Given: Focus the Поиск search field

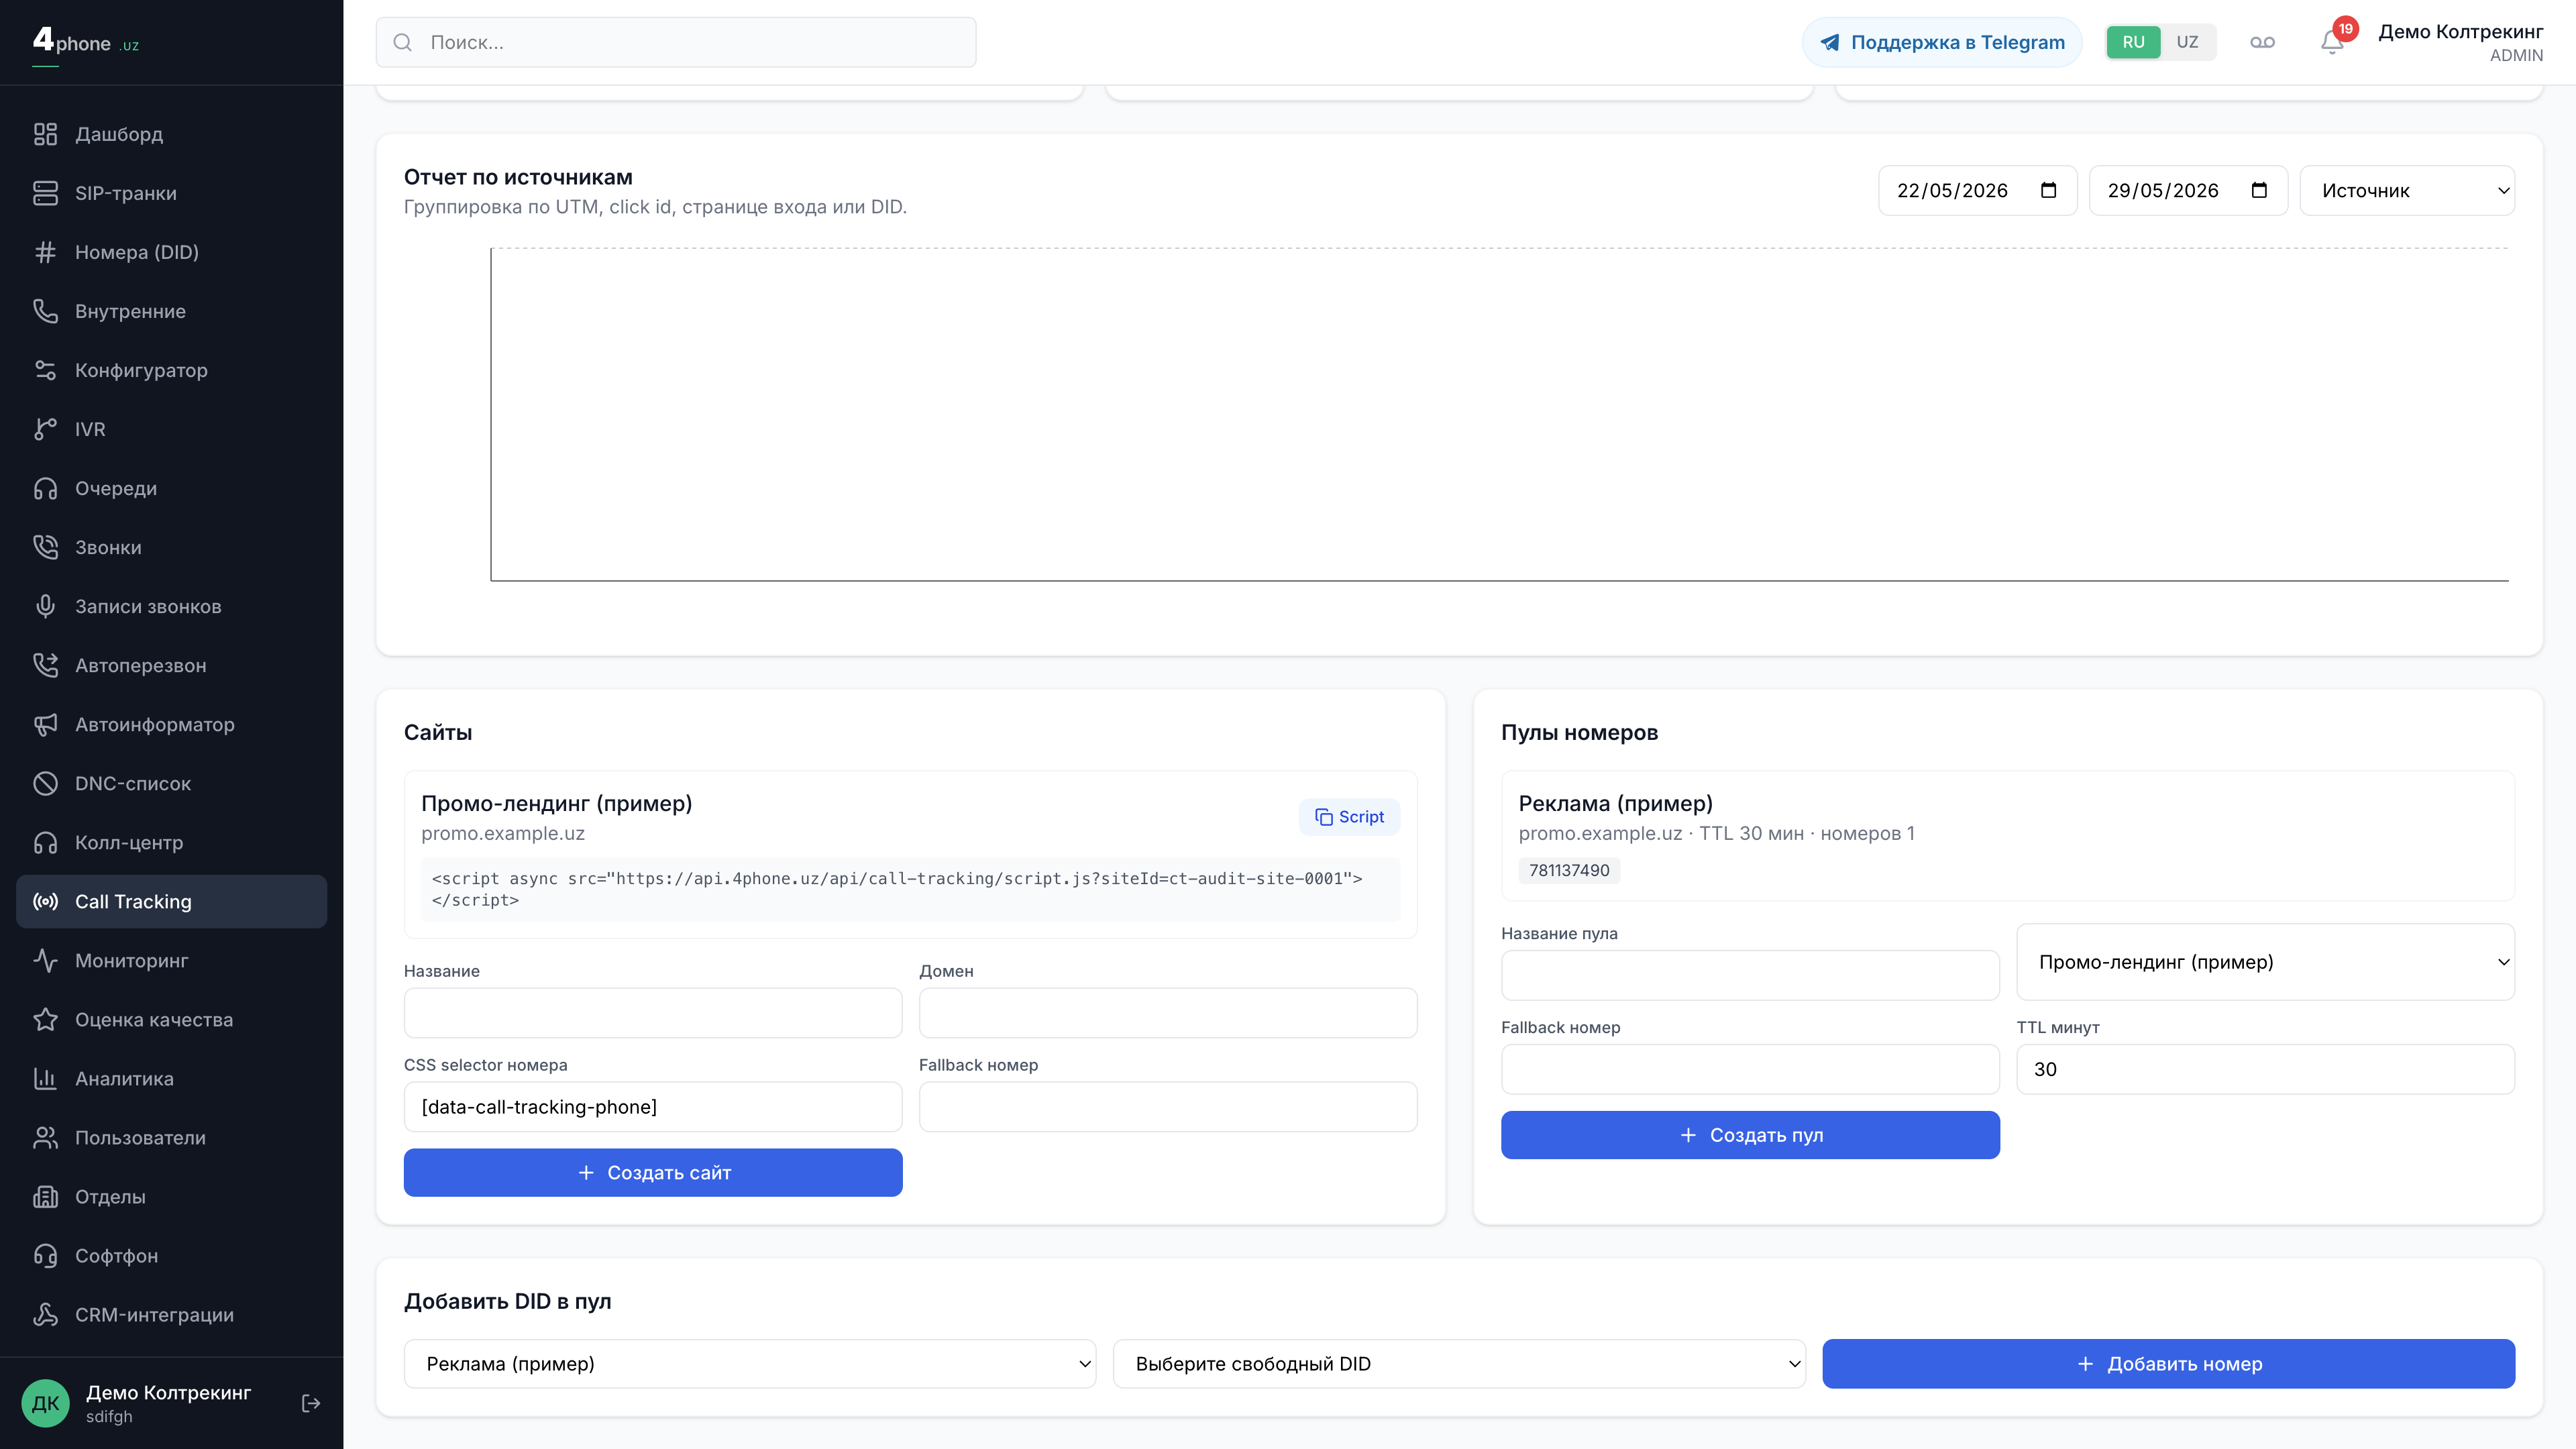Looking at the screenshot, I should point(676,42).
